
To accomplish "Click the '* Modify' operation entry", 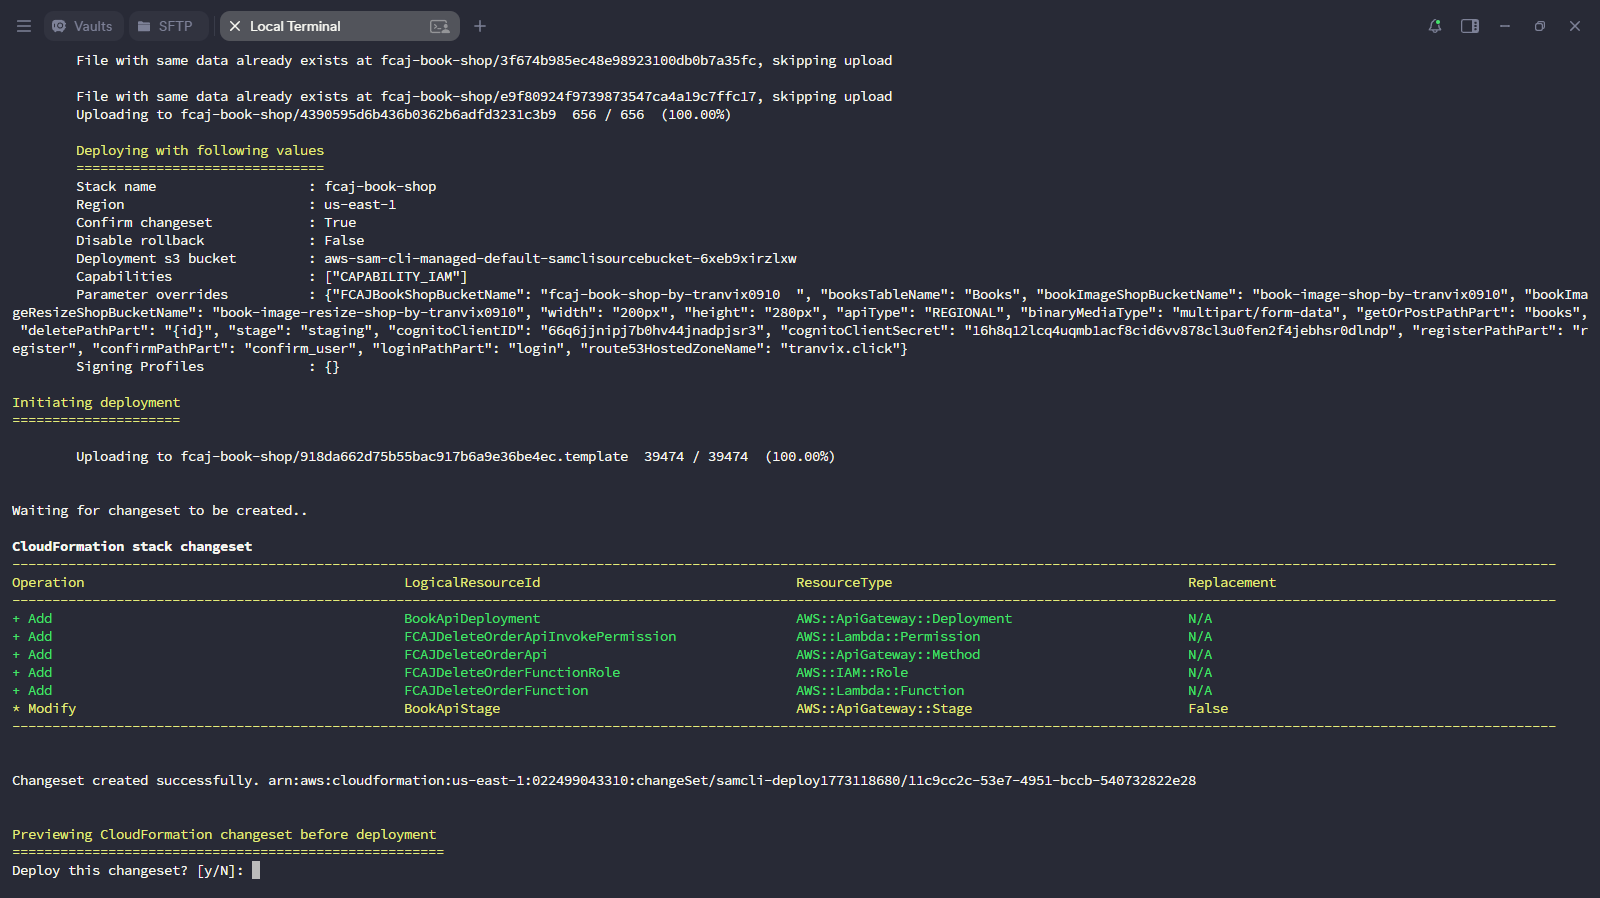I will click(x=44, y=708).
